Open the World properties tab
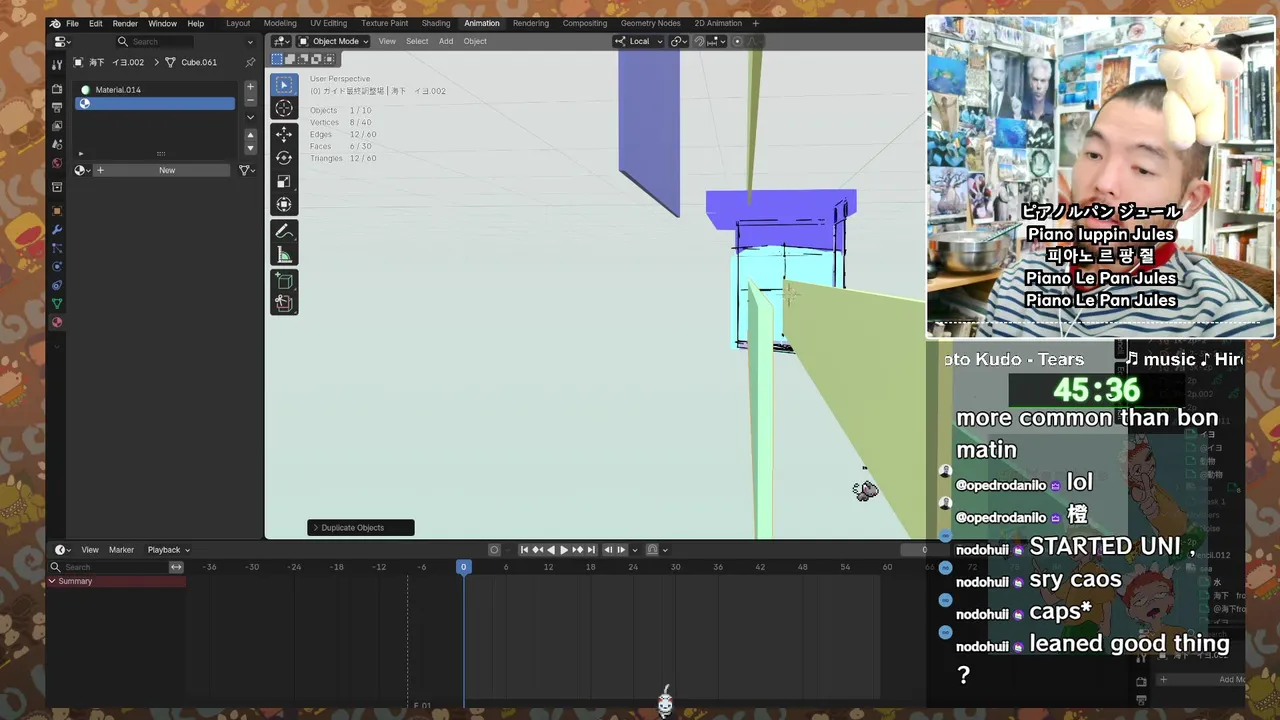The width and height of the screenshot is (1280, 720). [x=57, y=163]
